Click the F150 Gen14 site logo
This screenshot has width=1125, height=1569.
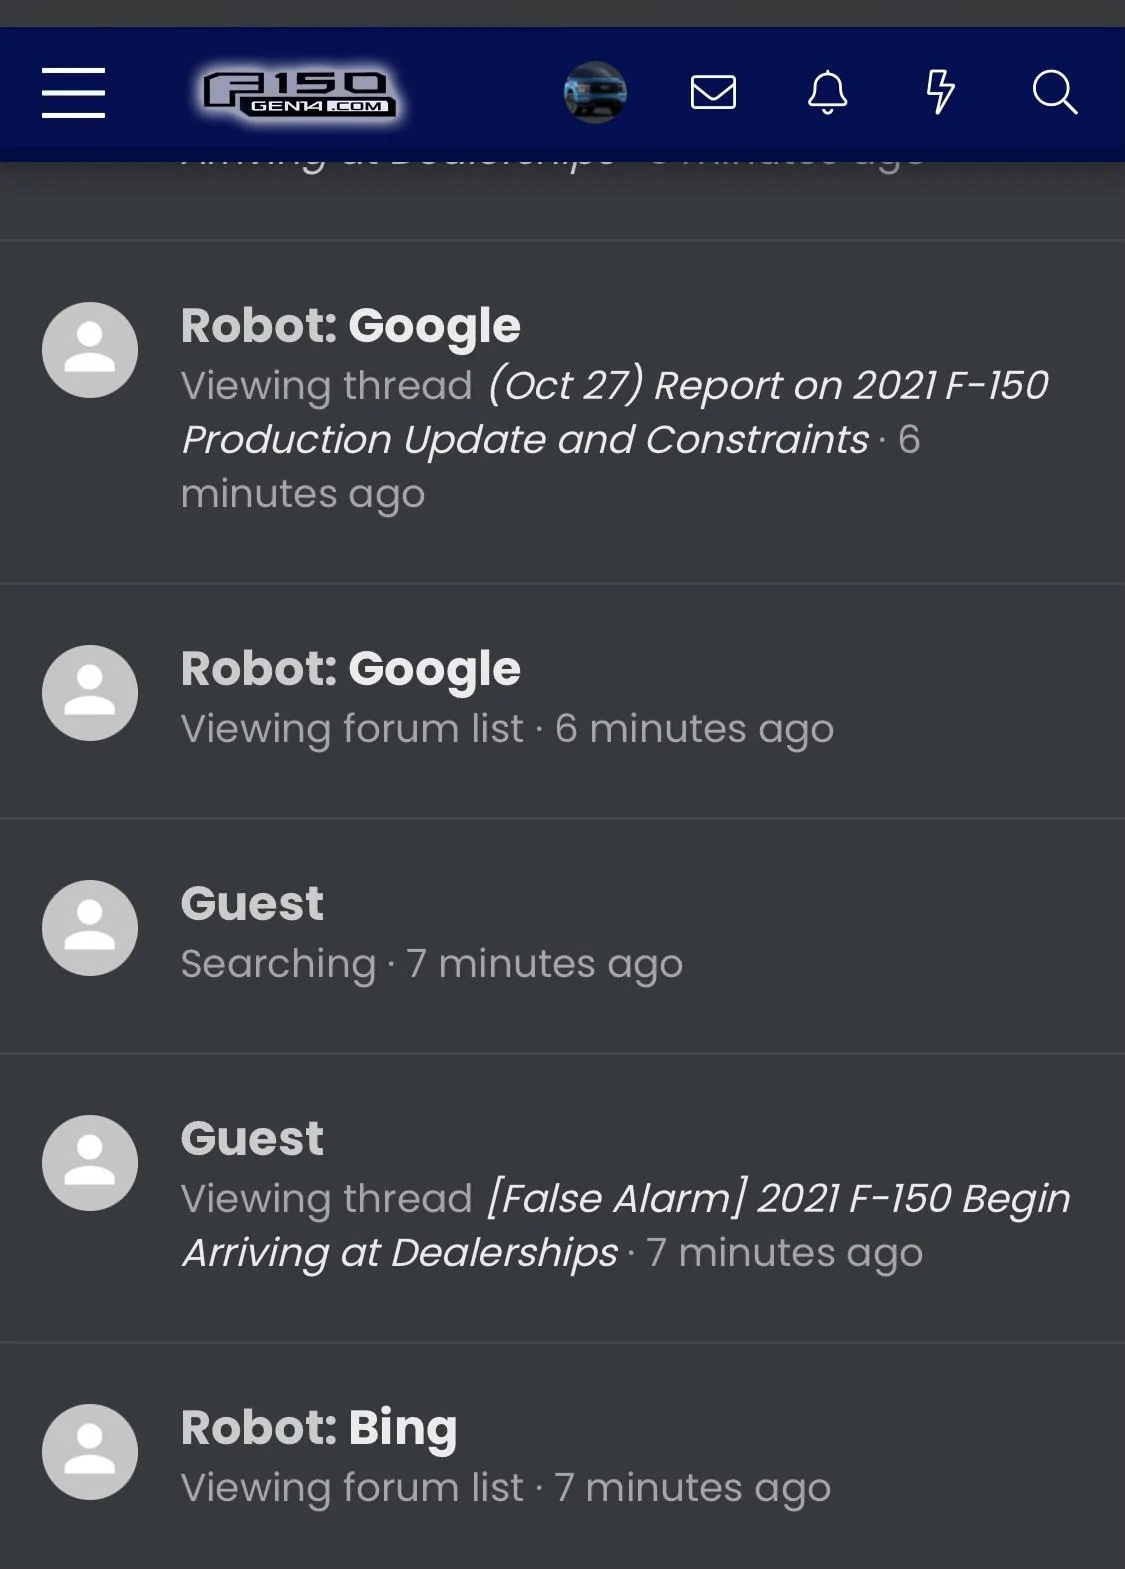coord(299,93)
